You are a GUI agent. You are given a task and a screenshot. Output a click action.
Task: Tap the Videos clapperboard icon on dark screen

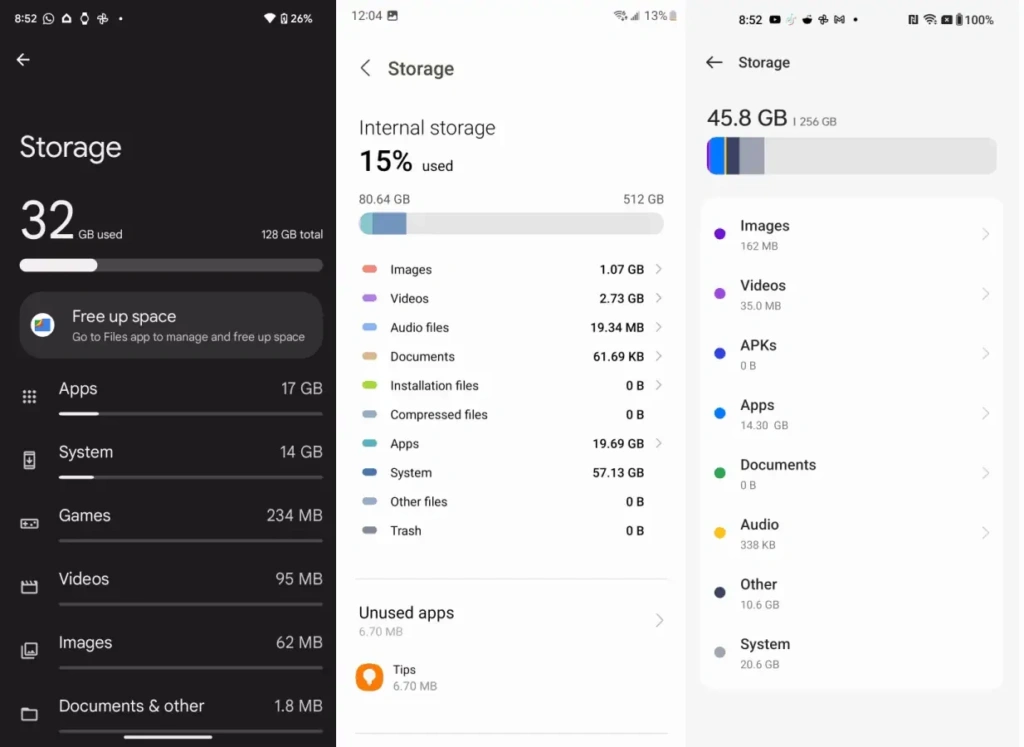[29, 586]
